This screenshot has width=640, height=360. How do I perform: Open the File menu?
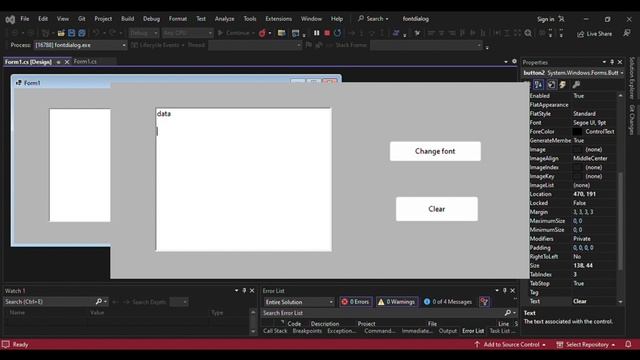25,19
